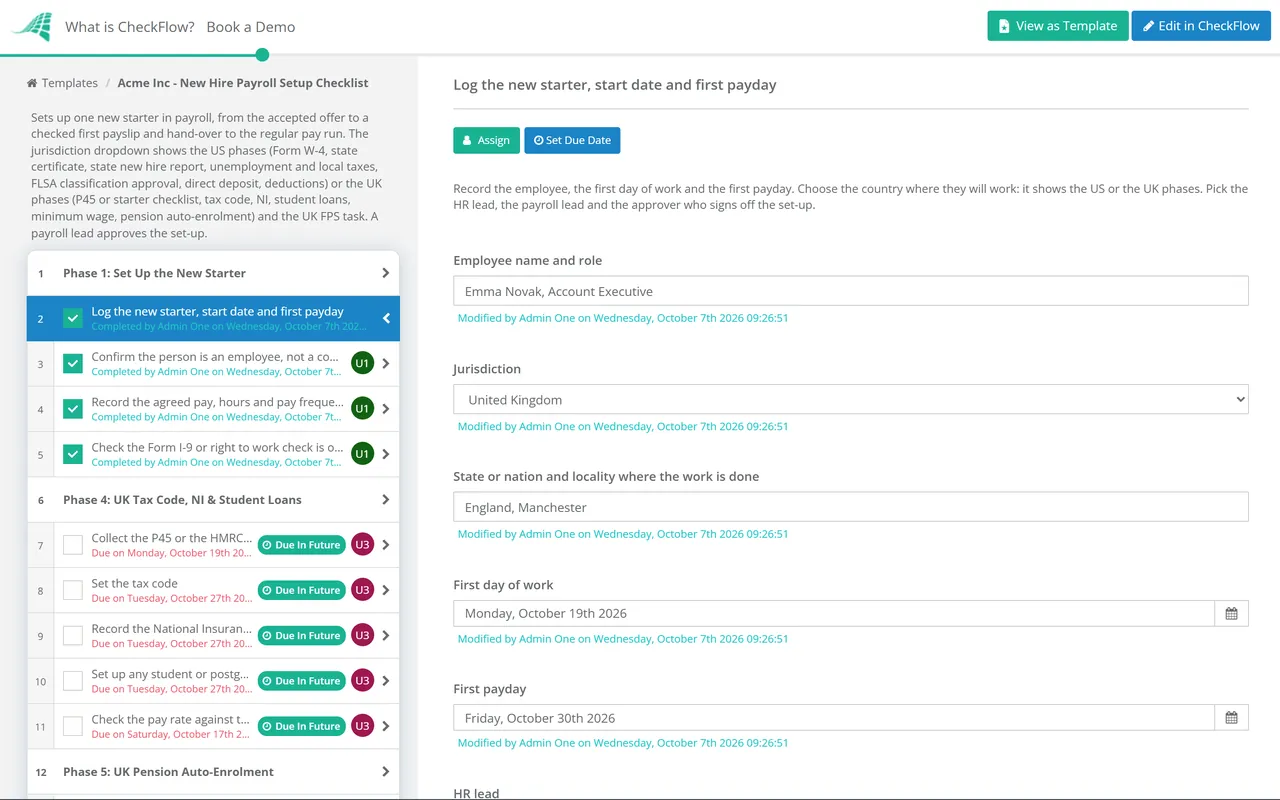Viewport: 1280px width, 800px height.
Task: Click the First payday date field
Action: coord(834,718)
